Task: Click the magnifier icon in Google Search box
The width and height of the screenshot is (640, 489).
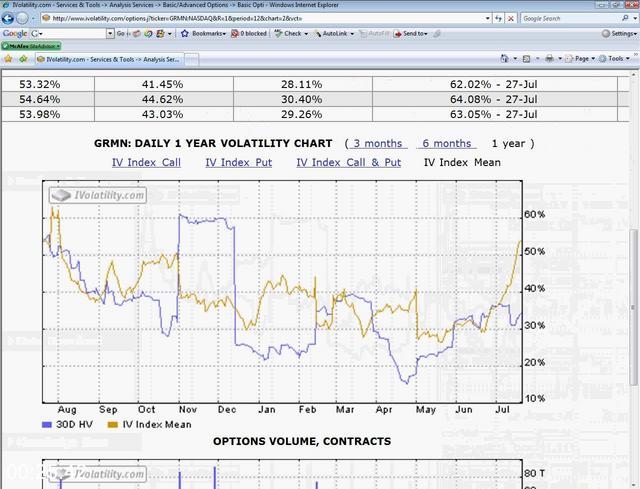Action: 625,18
